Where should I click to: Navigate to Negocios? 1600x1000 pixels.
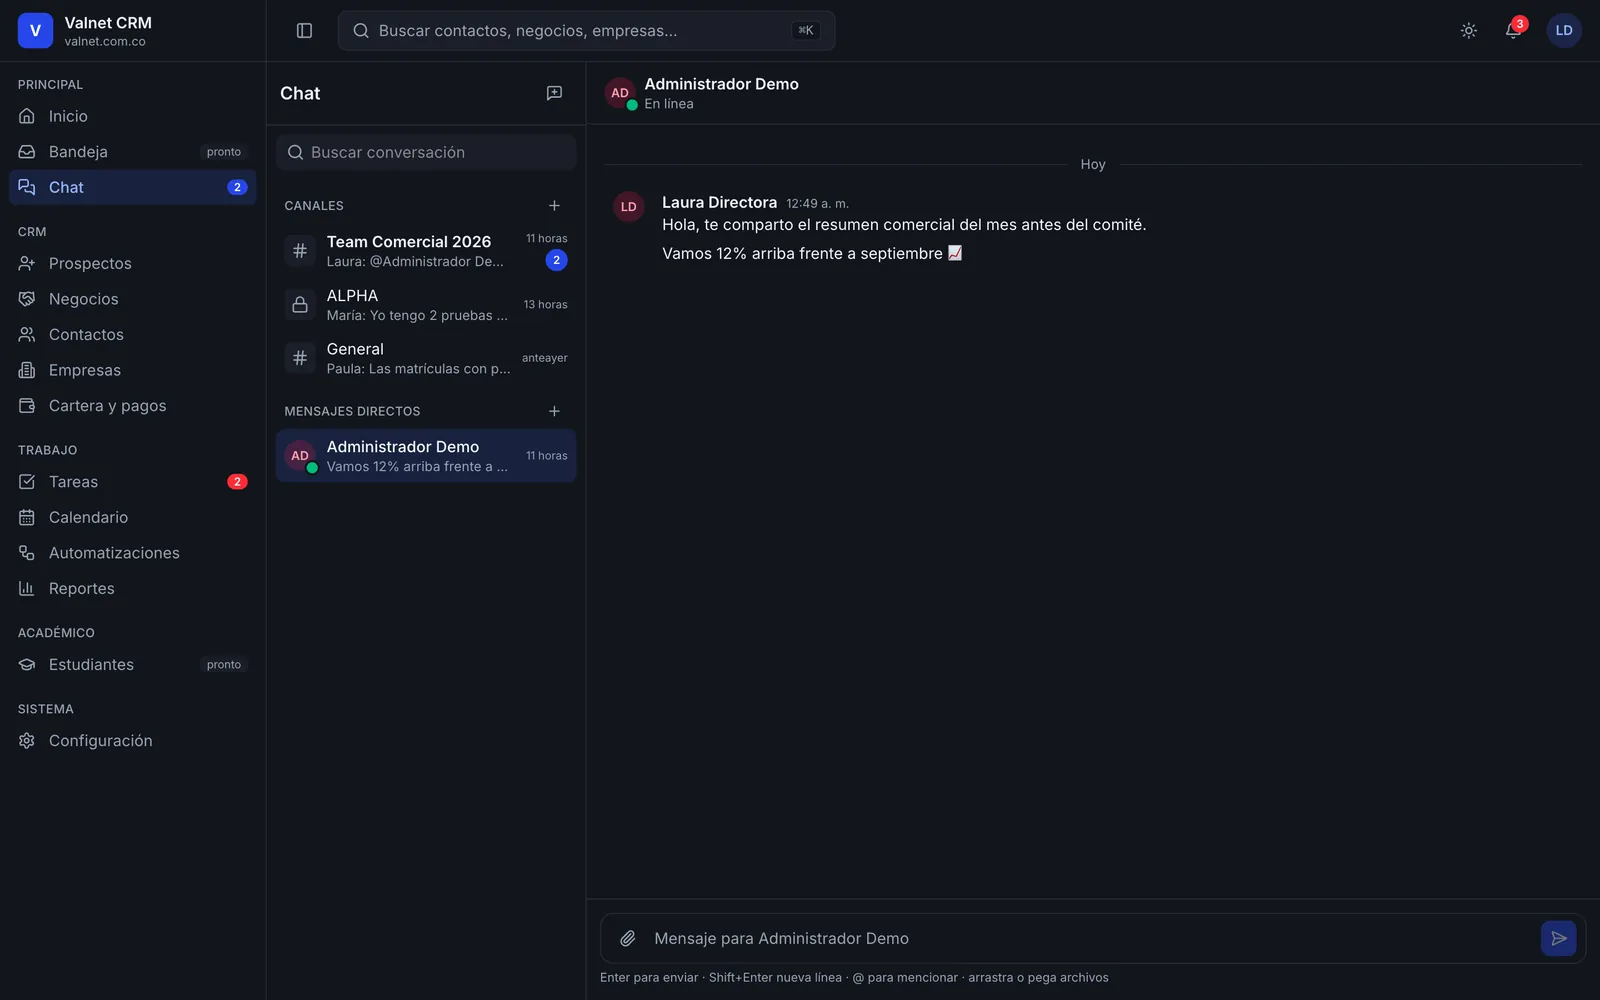[x=133, y=299]
